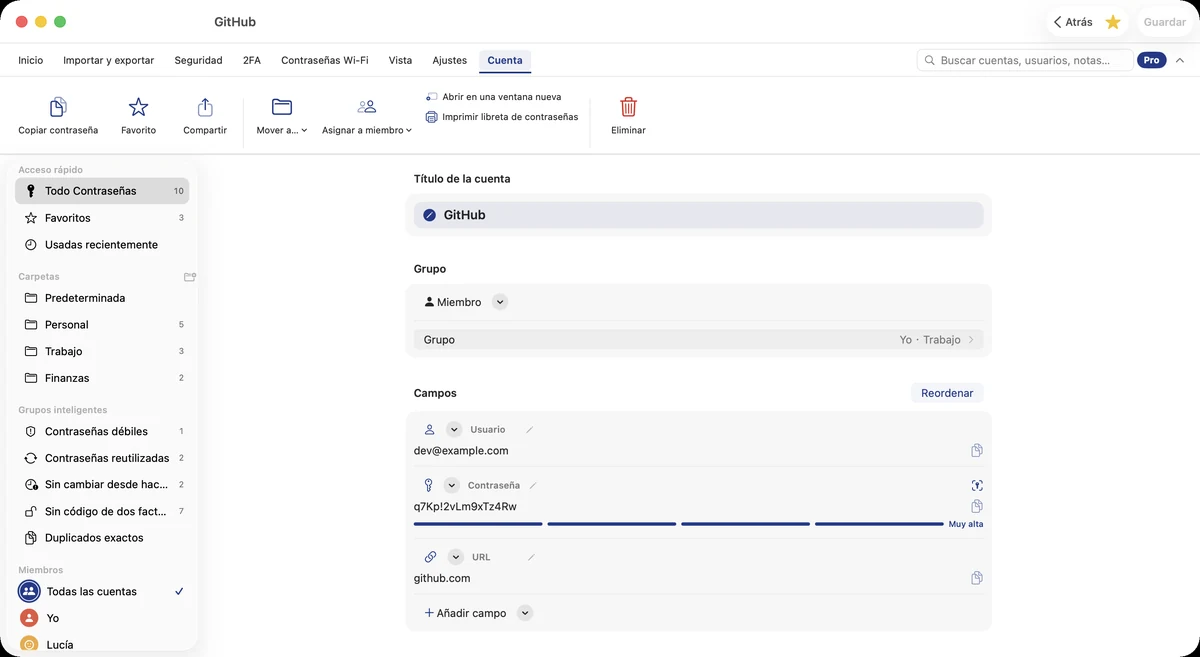
Task: Open the 2FA tab
Action: tap(252, 60)
